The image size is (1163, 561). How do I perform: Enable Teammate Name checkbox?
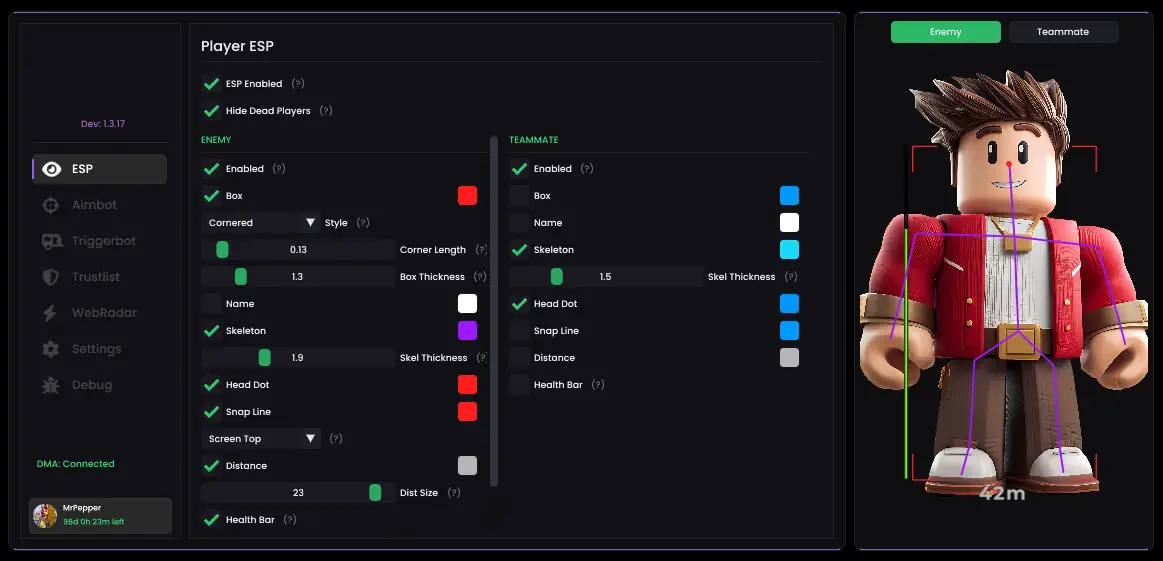[519, 223]
